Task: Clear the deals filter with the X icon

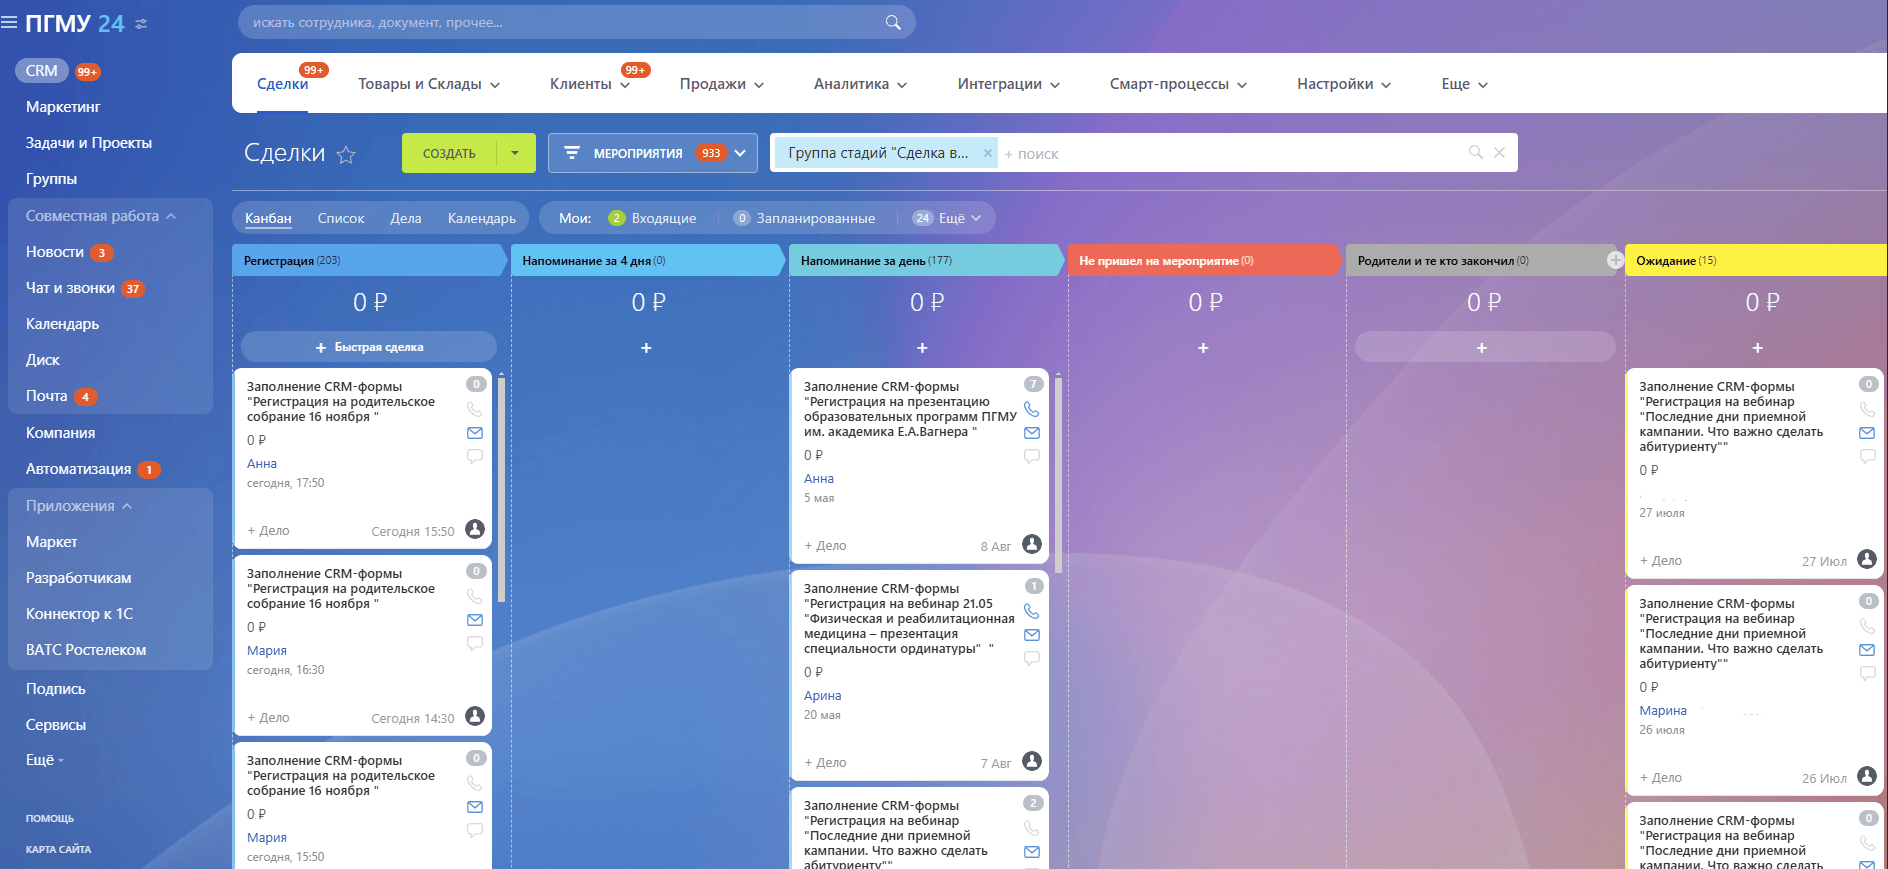Action: [x=1499, y=152]
